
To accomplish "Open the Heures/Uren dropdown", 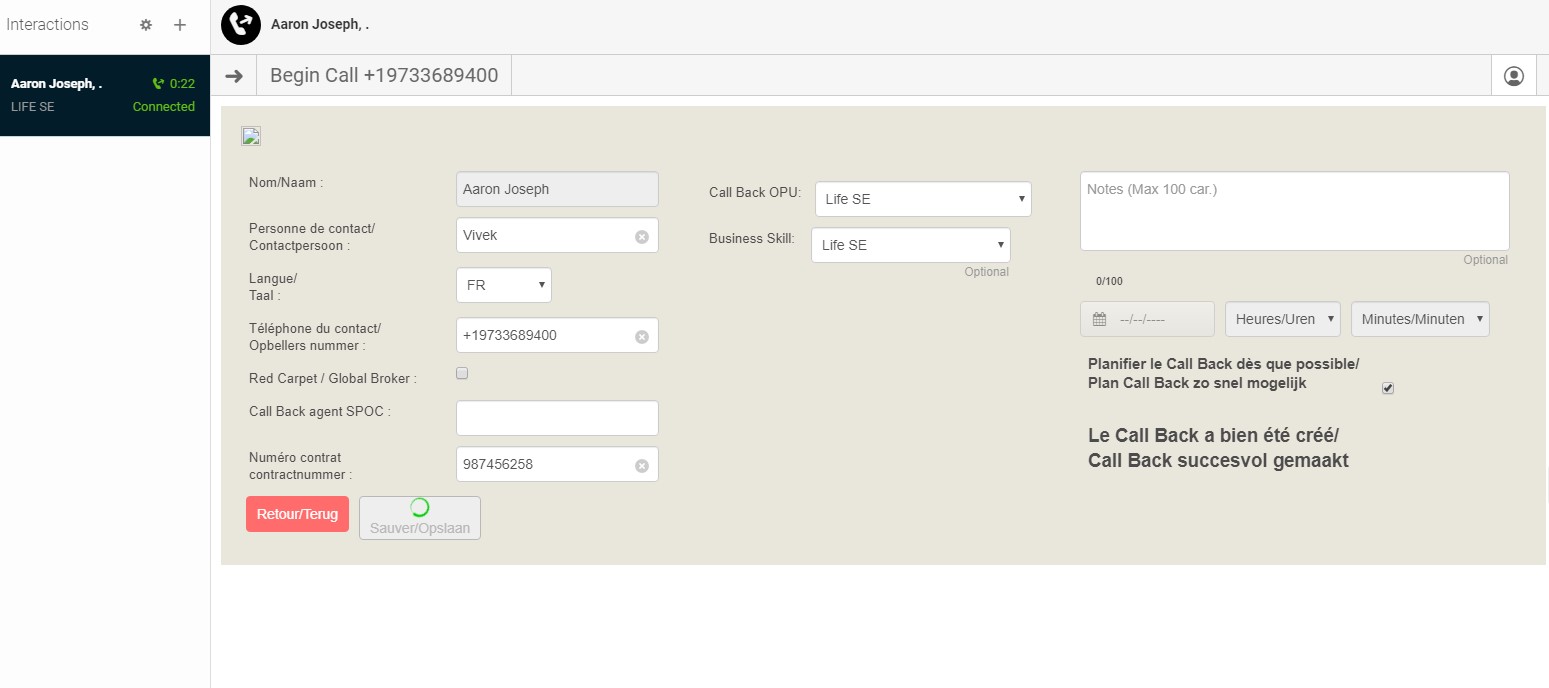I will 1283,319.
